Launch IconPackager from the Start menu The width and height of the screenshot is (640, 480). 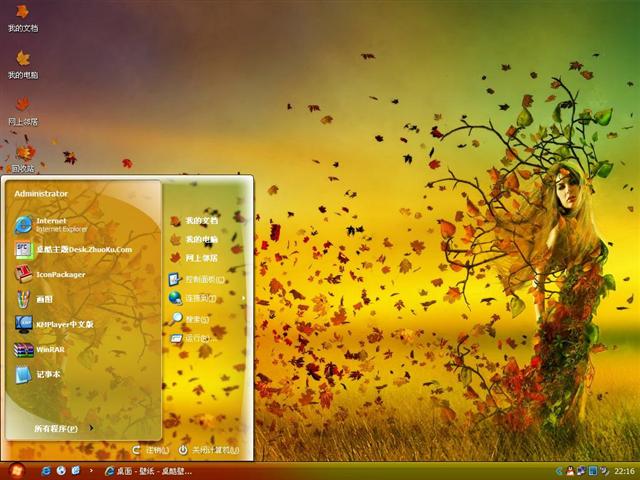tap(50, 274)
